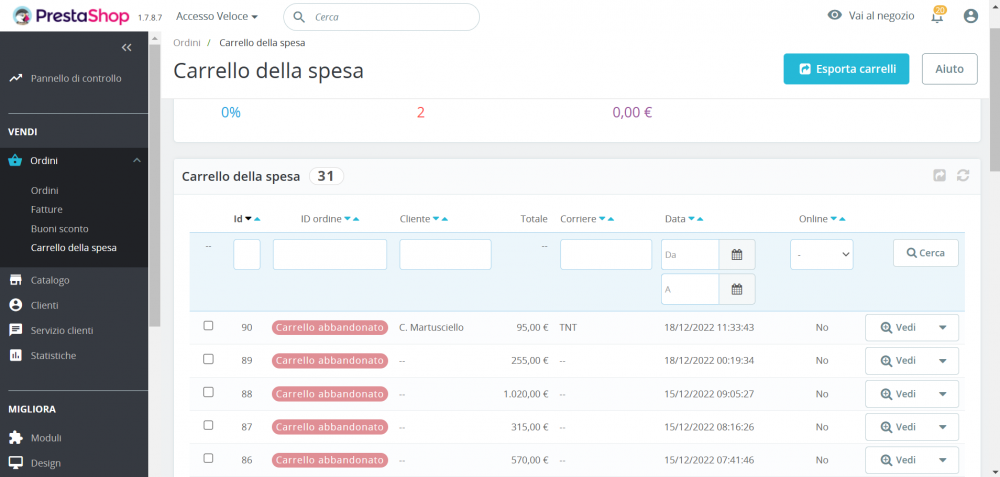This screenshot has width=1000, height=477.
Task: Open the Da date calendar picker
Action: (737, 254)
